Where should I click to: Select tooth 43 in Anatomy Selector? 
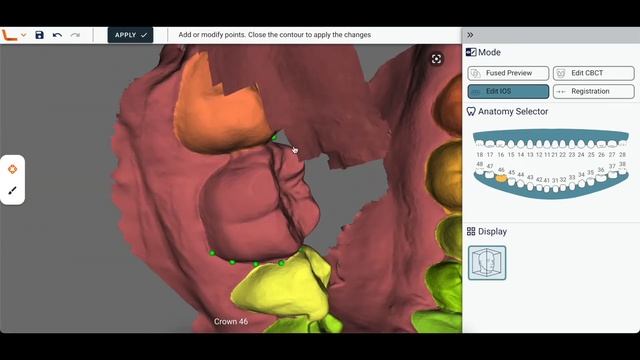[530, 187]
